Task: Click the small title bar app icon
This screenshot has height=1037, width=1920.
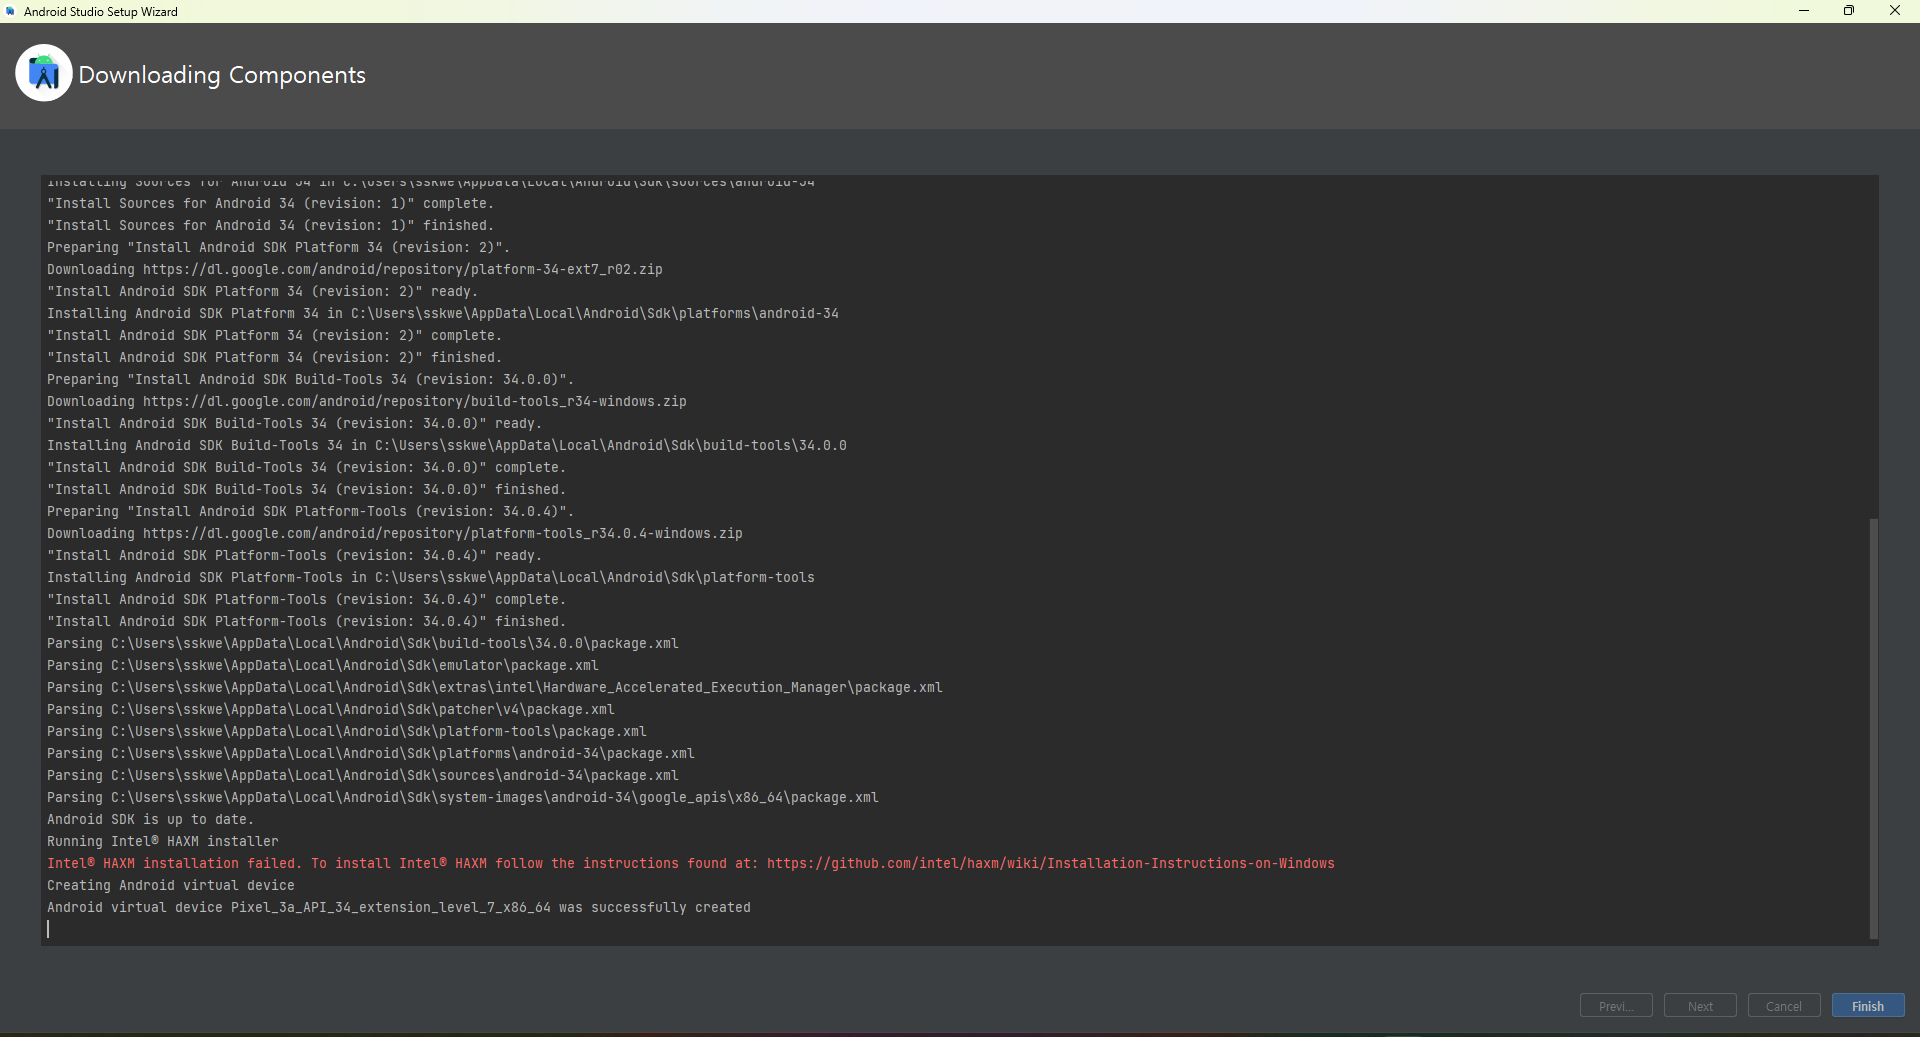Action: click(x=10, y=11)
